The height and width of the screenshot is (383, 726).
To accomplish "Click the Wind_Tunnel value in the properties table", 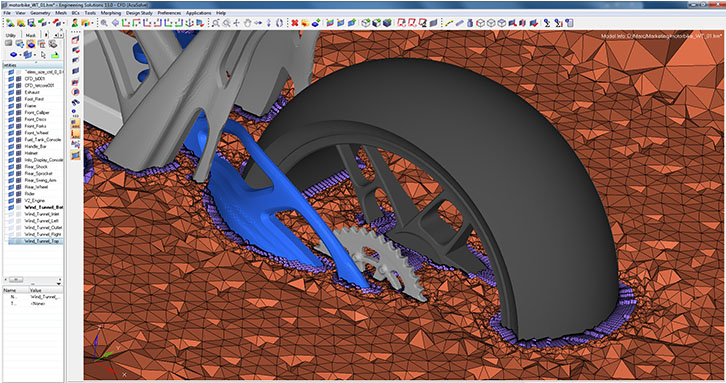I will tap(45, 296).
